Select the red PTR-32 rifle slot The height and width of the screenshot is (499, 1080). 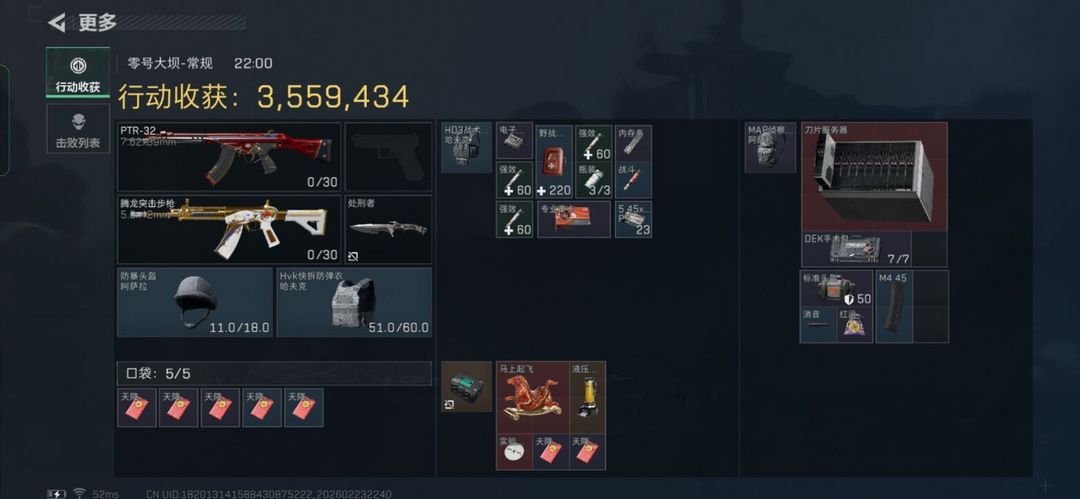click(229, 157)
